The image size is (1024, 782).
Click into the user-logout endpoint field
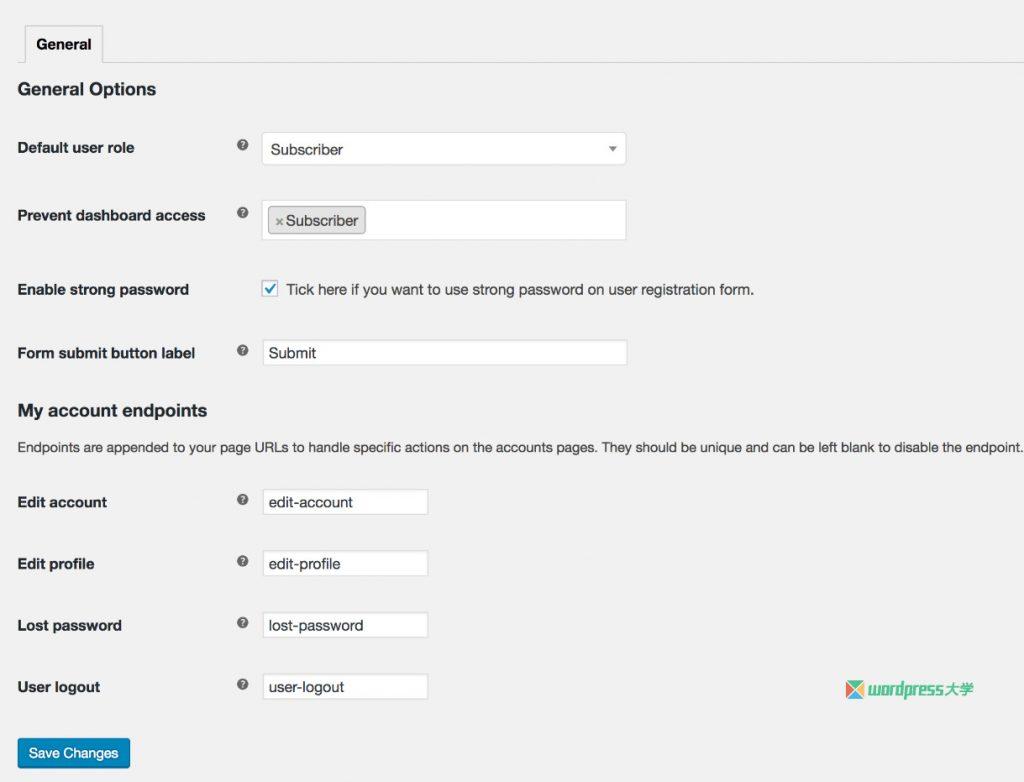[x=344, y=687]
